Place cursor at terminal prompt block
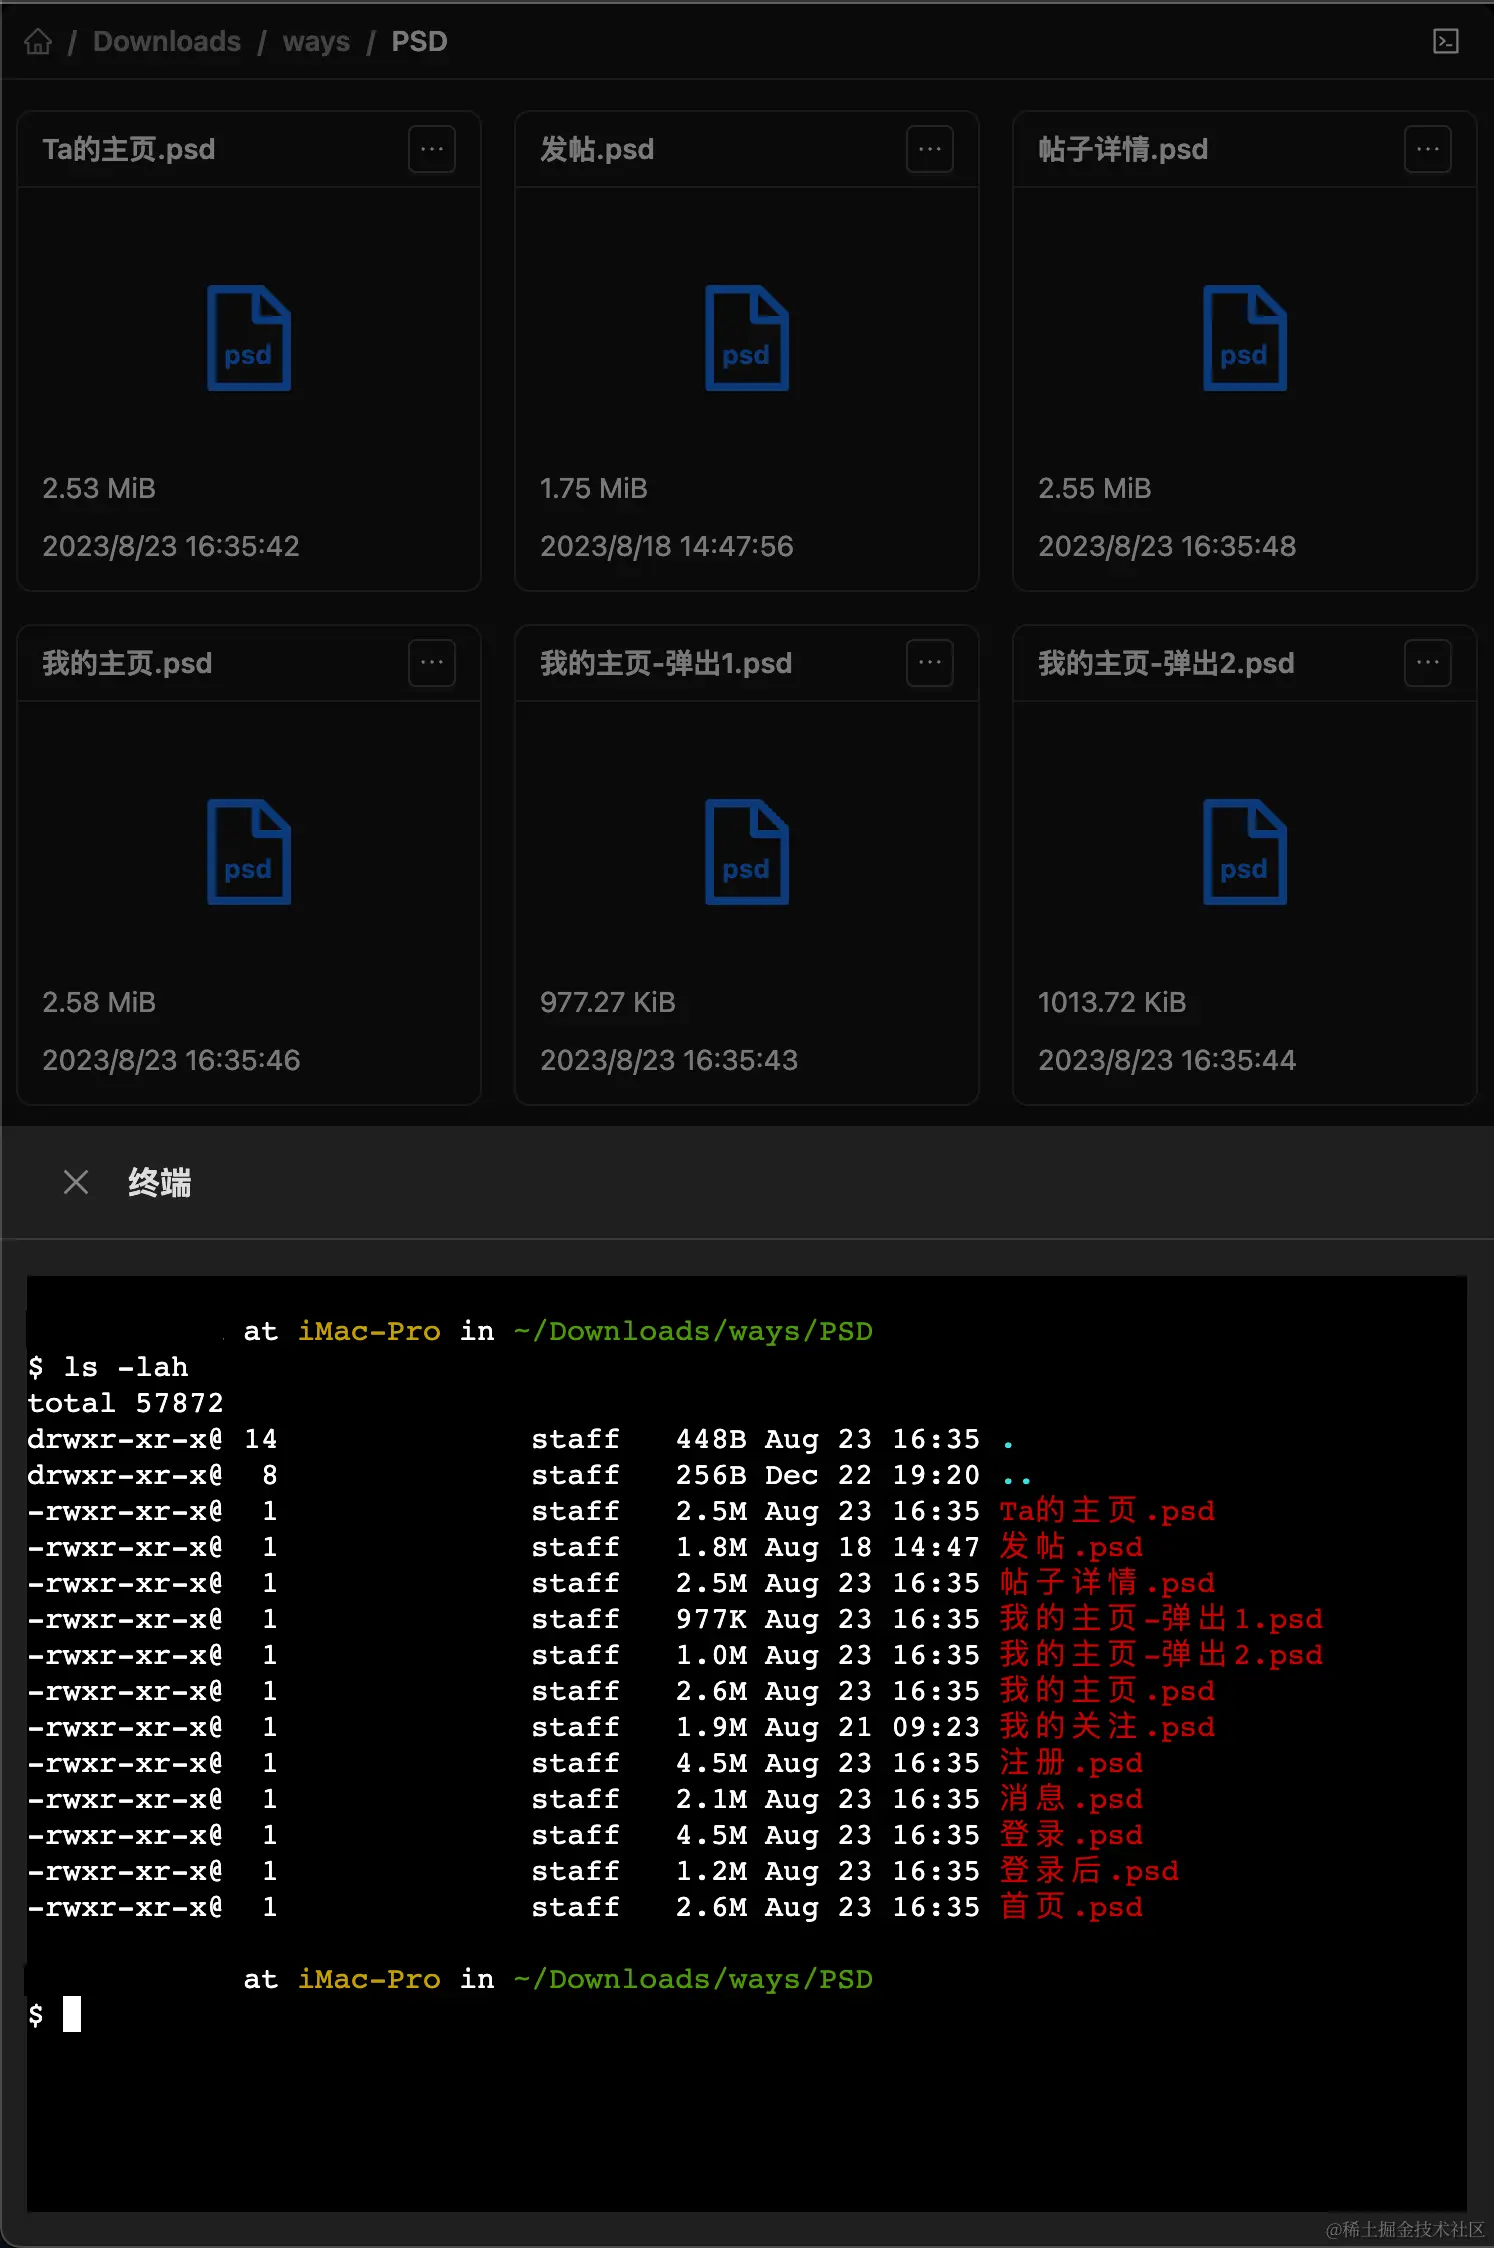The image size is (1494, 2248). point(72,2014)
